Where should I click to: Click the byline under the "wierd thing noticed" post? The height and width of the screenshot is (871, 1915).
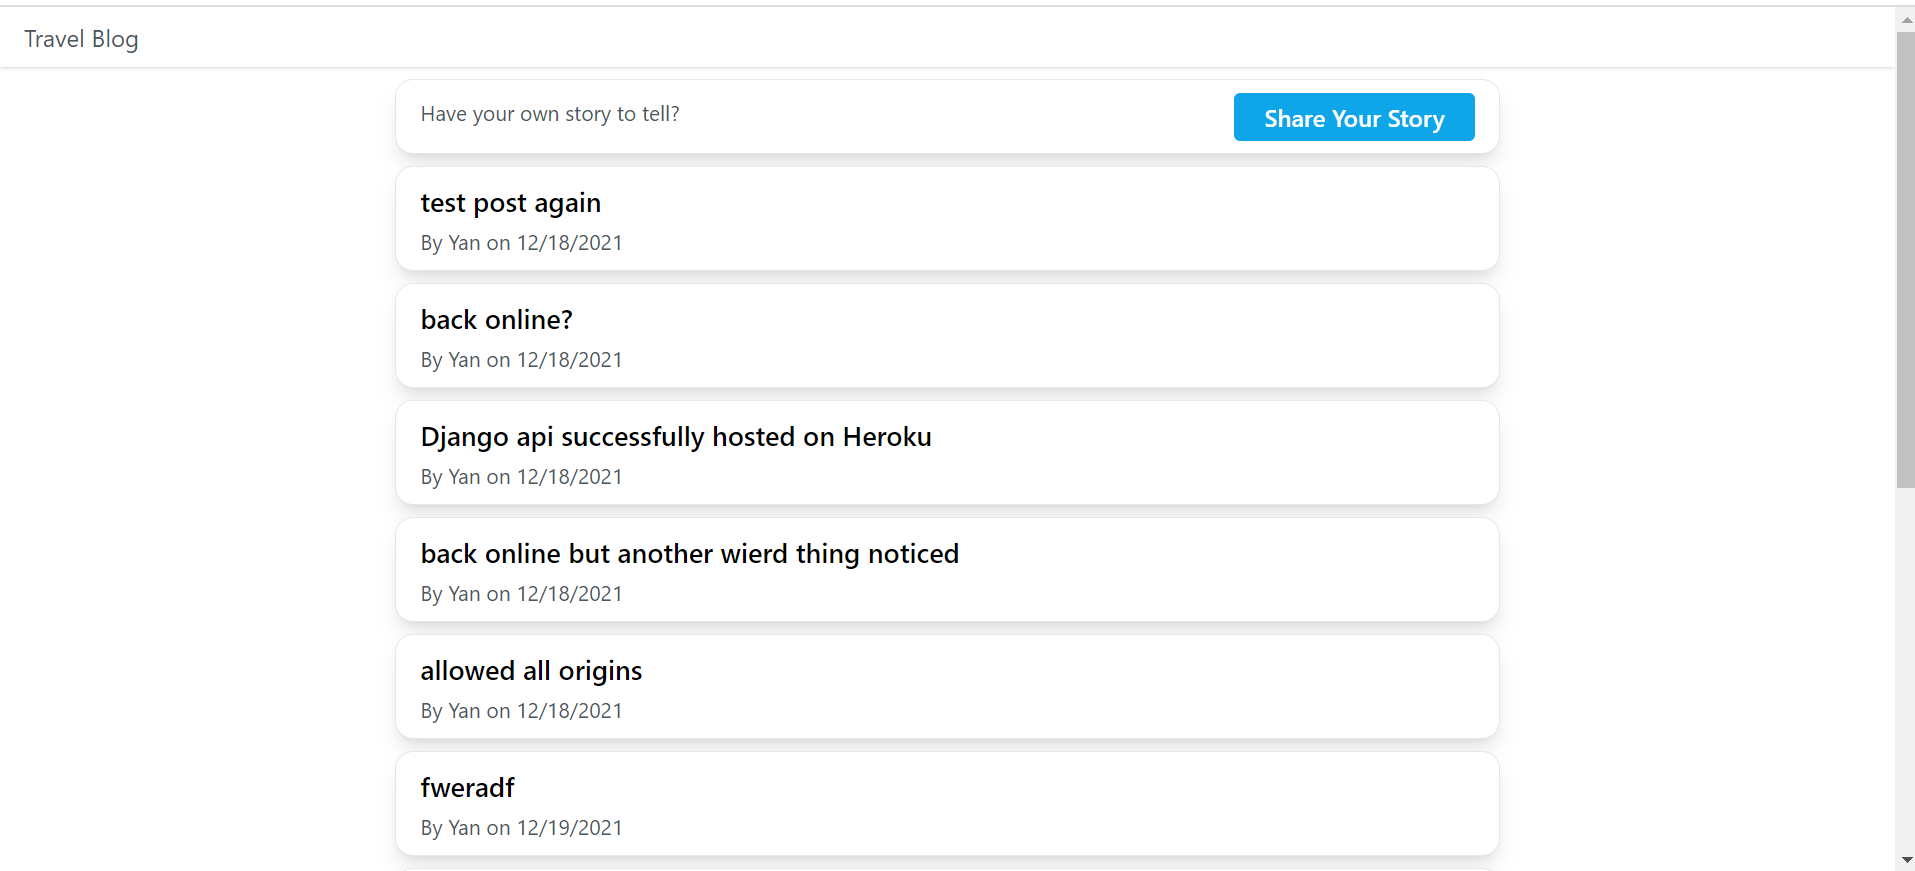[521, 594]
